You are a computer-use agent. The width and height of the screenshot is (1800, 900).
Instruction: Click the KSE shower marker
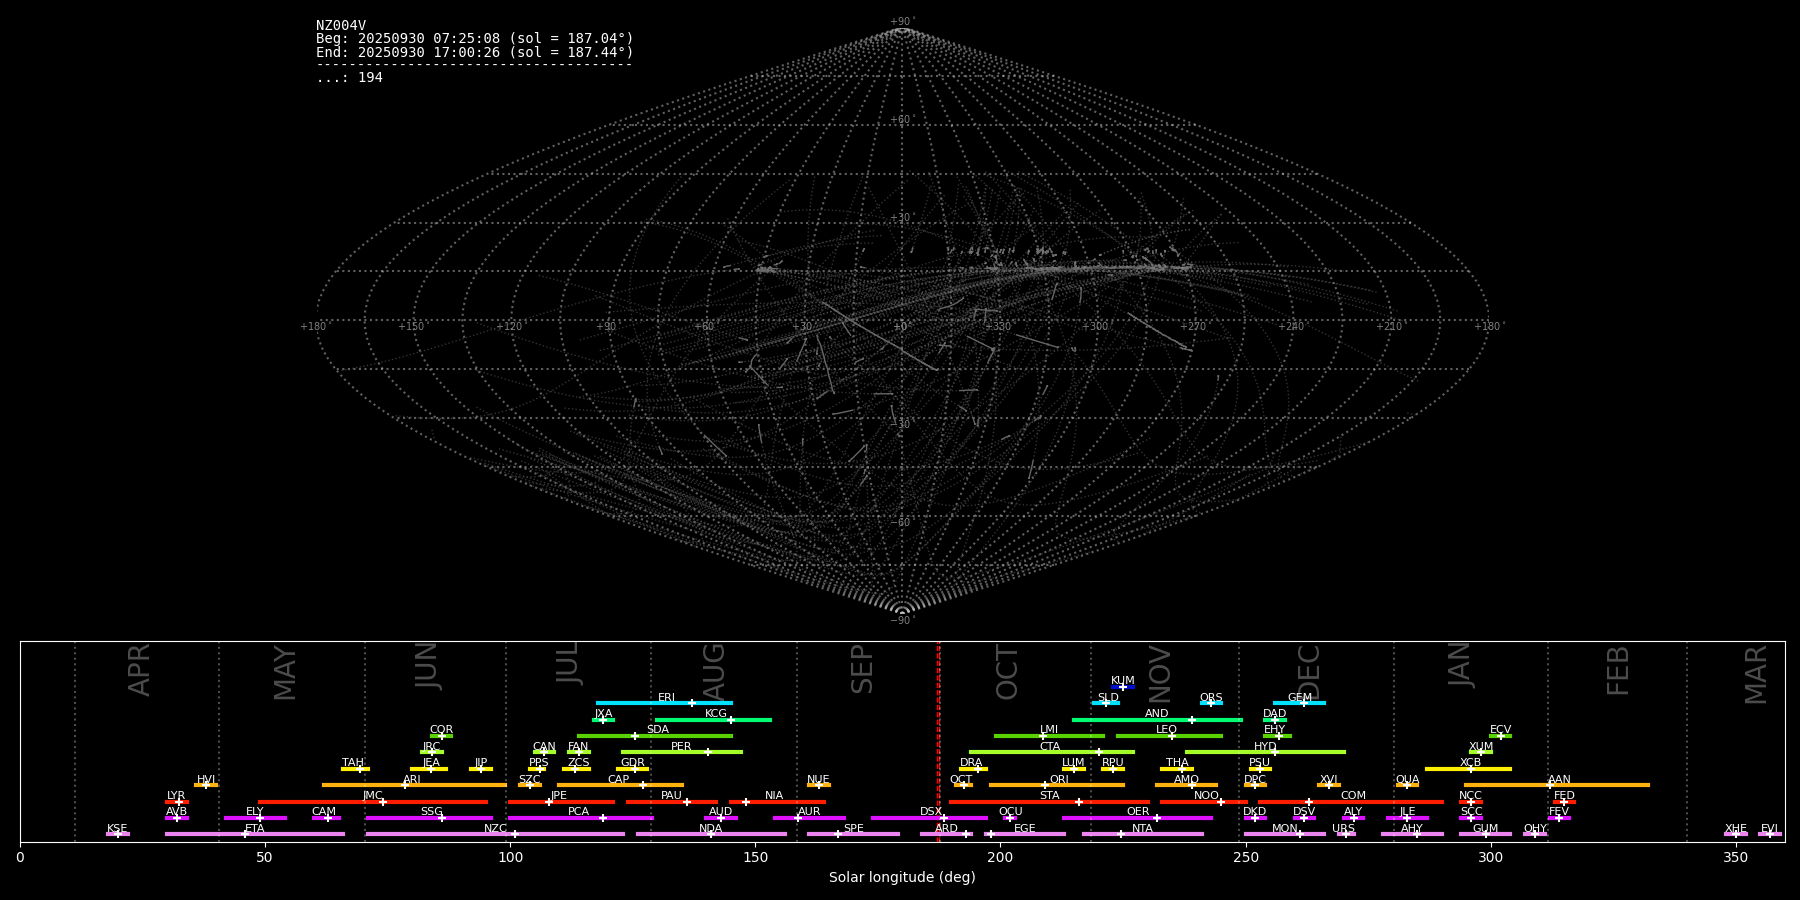click(x=117, y=834)
